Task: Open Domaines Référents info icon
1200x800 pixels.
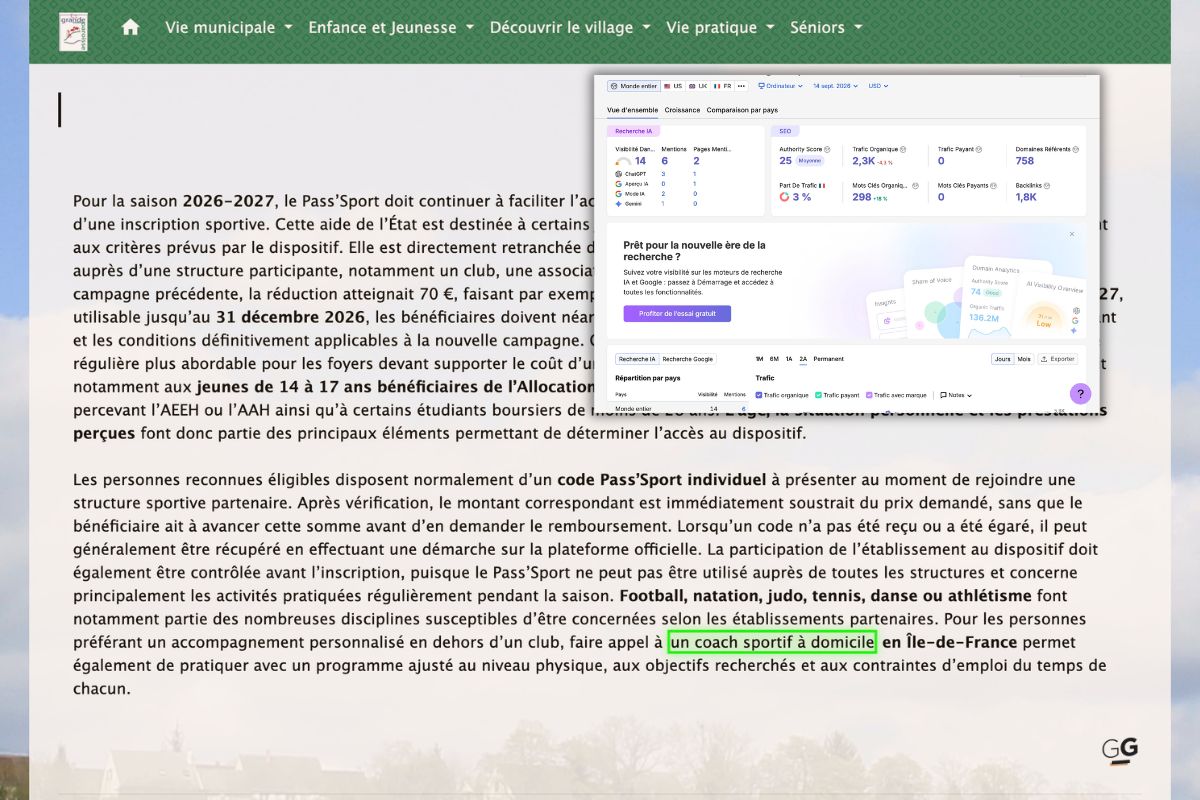Action: (x=1074, y=149)
